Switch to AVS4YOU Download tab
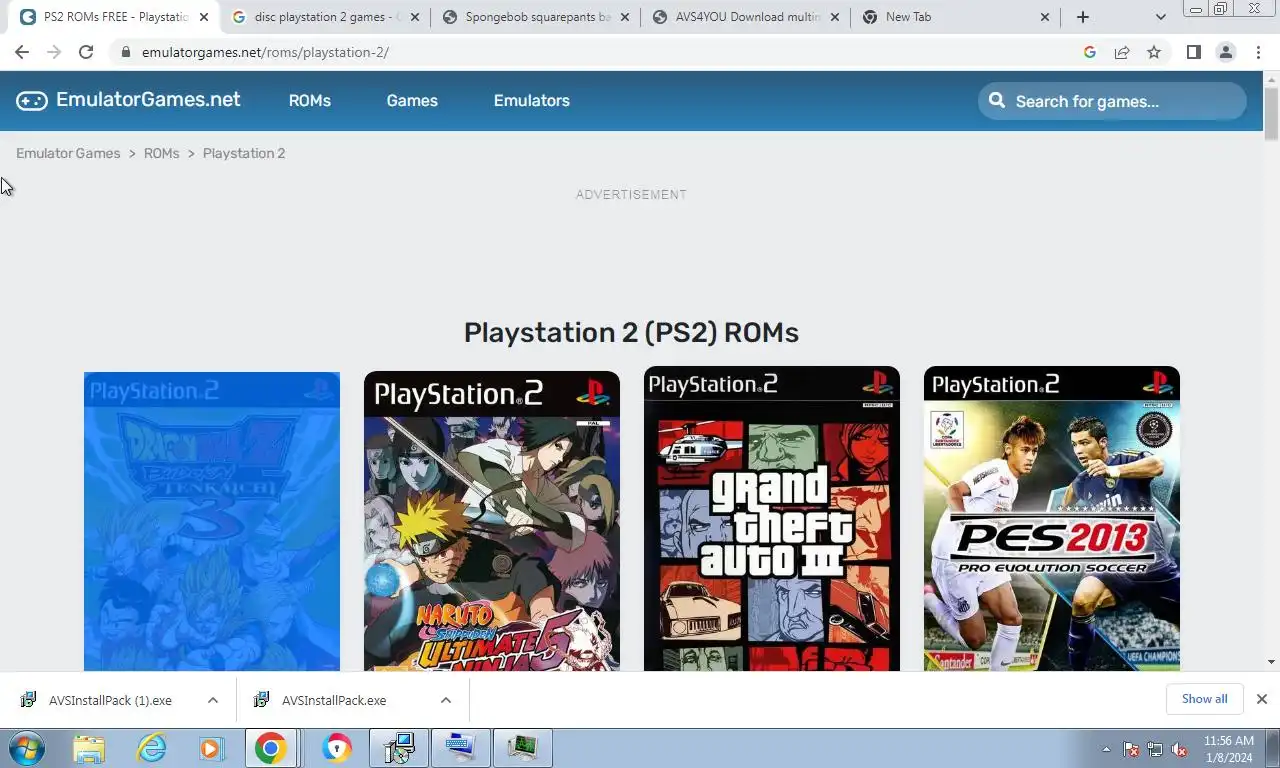Viewport: 1280px width, 768px height. [745, 17]
